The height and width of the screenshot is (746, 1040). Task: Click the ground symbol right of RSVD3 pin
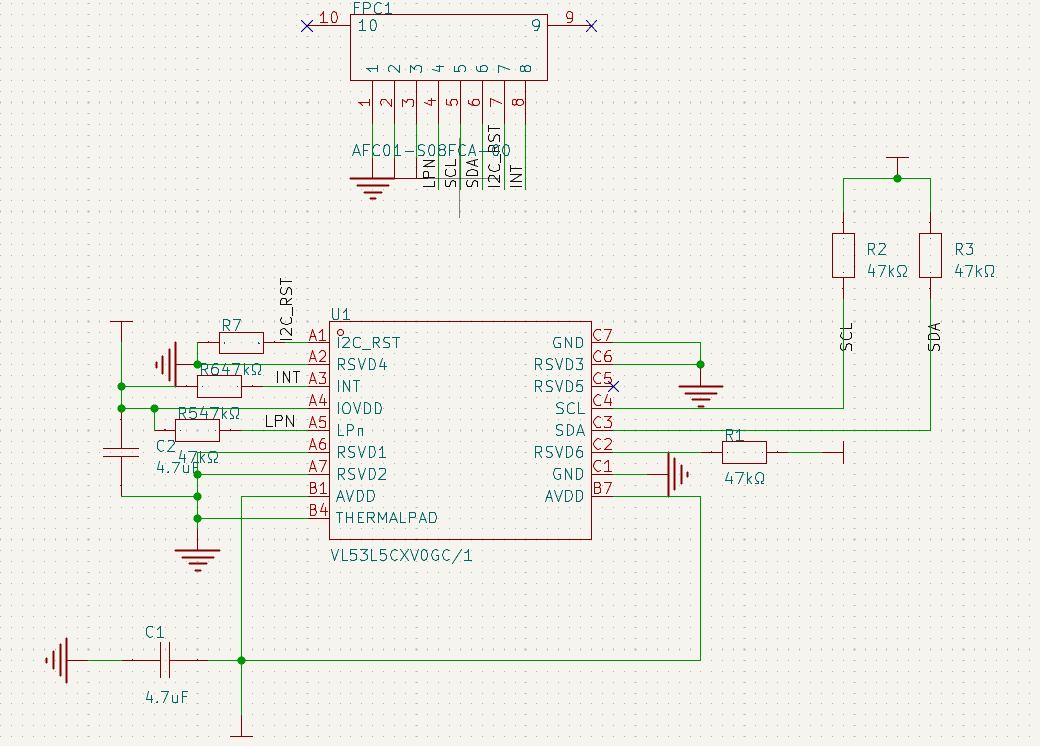[x=700, y=394]
